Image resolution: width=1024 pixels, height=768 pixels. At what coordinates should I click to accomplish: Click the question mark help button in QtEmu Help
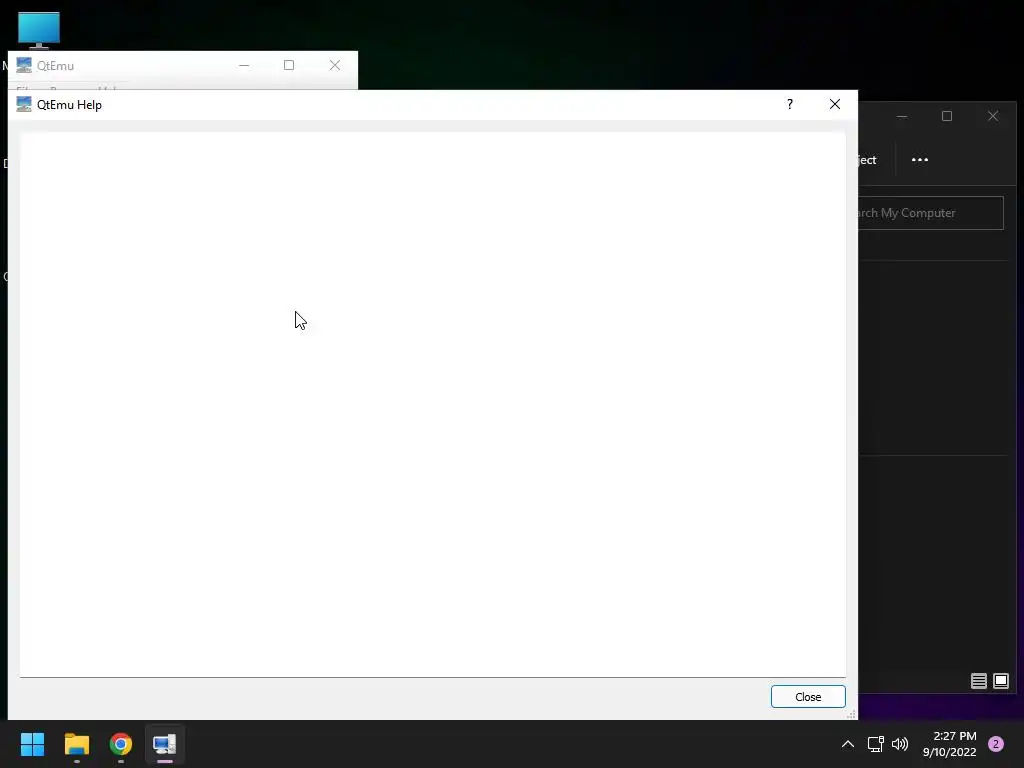click(x=790, y=104)
